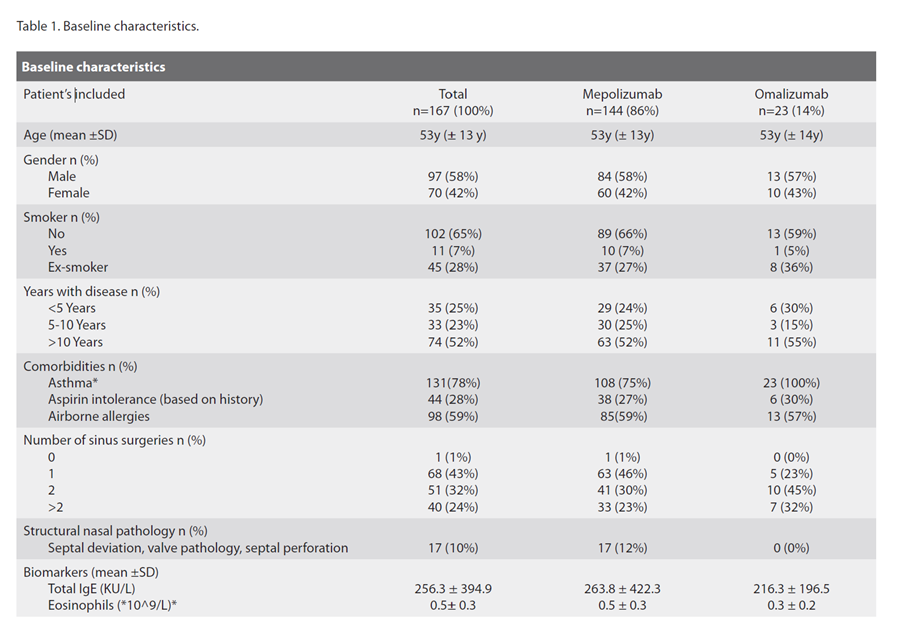
Task: Click the "Ex-smoker" row label
Action: [x=78, y=267]
